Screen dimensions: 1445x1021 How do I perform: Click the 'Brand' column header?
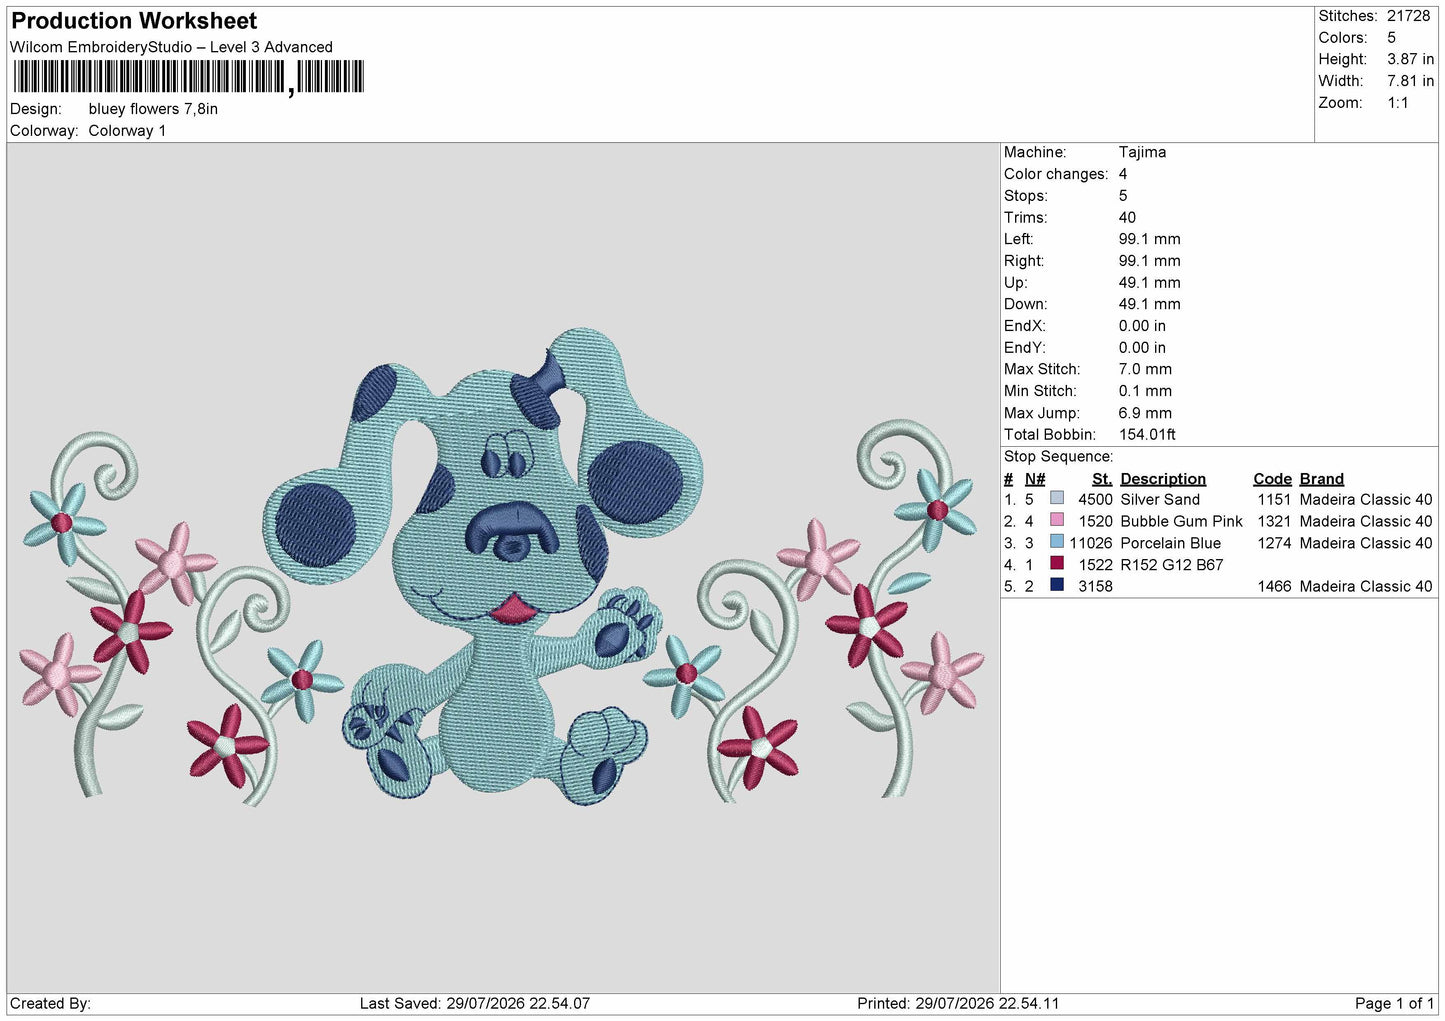1321,479
